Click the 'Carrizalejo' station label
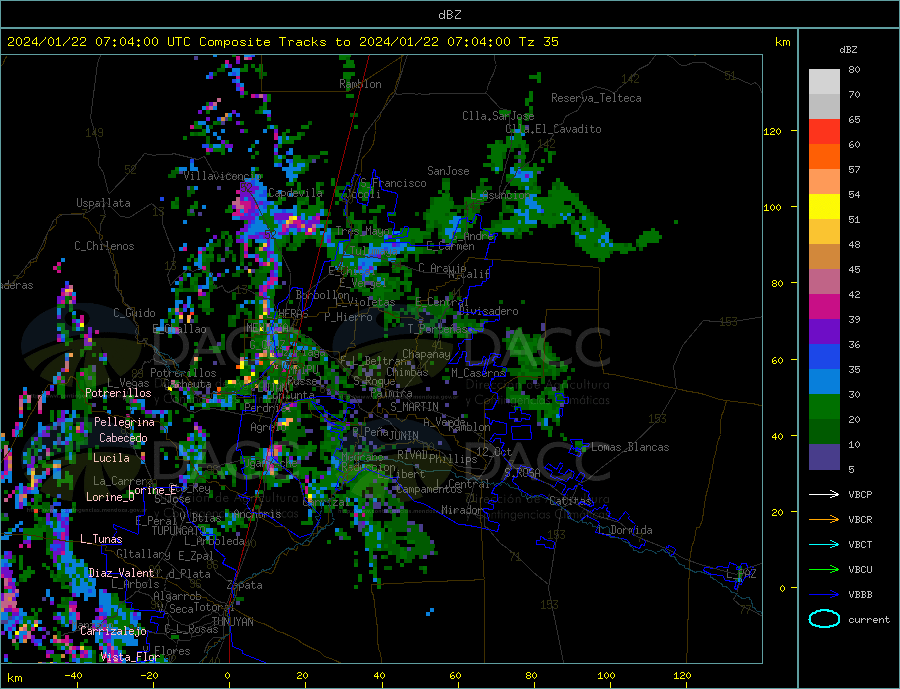The width and height of the screenshot is (900, 689). (113, 632)
